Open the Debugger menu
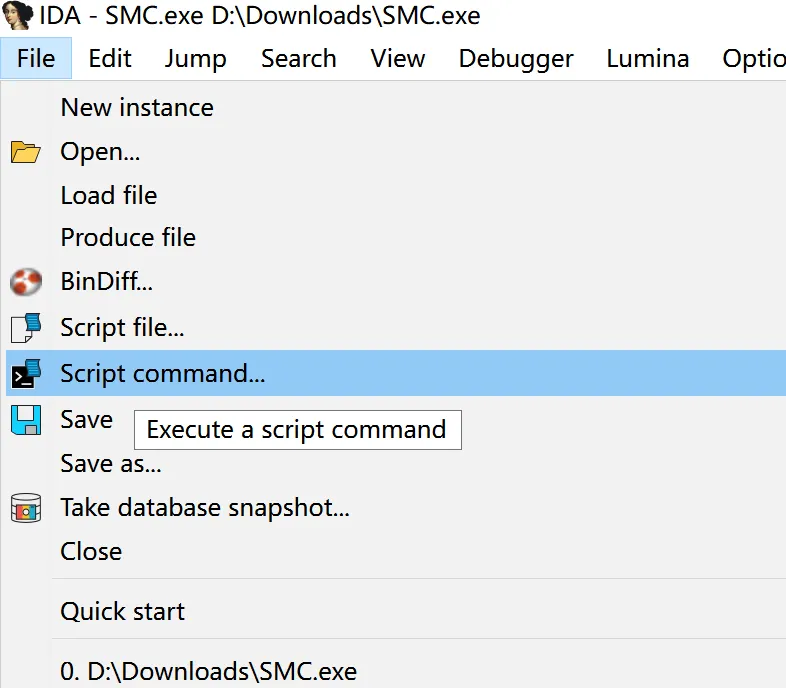The image size is (786, 688). click(516, 58)
